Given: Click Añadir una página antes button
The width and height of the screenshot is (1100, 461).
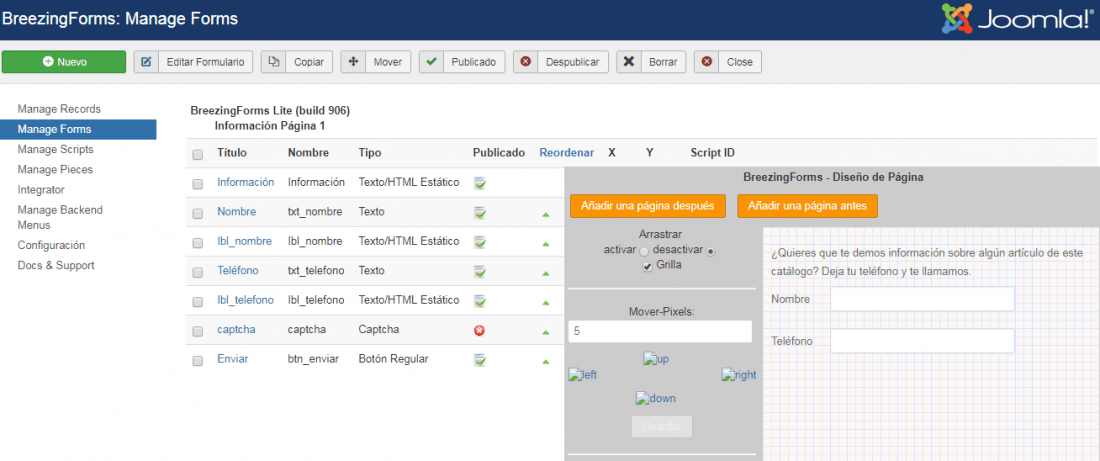Looking at the screenshot, I should pyautogui.click(x=807, y=206).
